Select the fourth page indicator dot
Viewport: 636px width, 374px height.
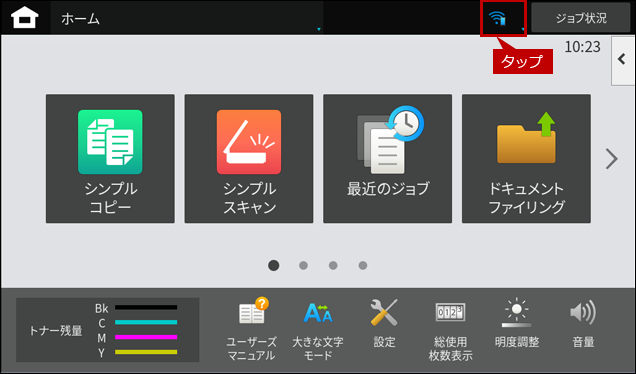(363, 265)
